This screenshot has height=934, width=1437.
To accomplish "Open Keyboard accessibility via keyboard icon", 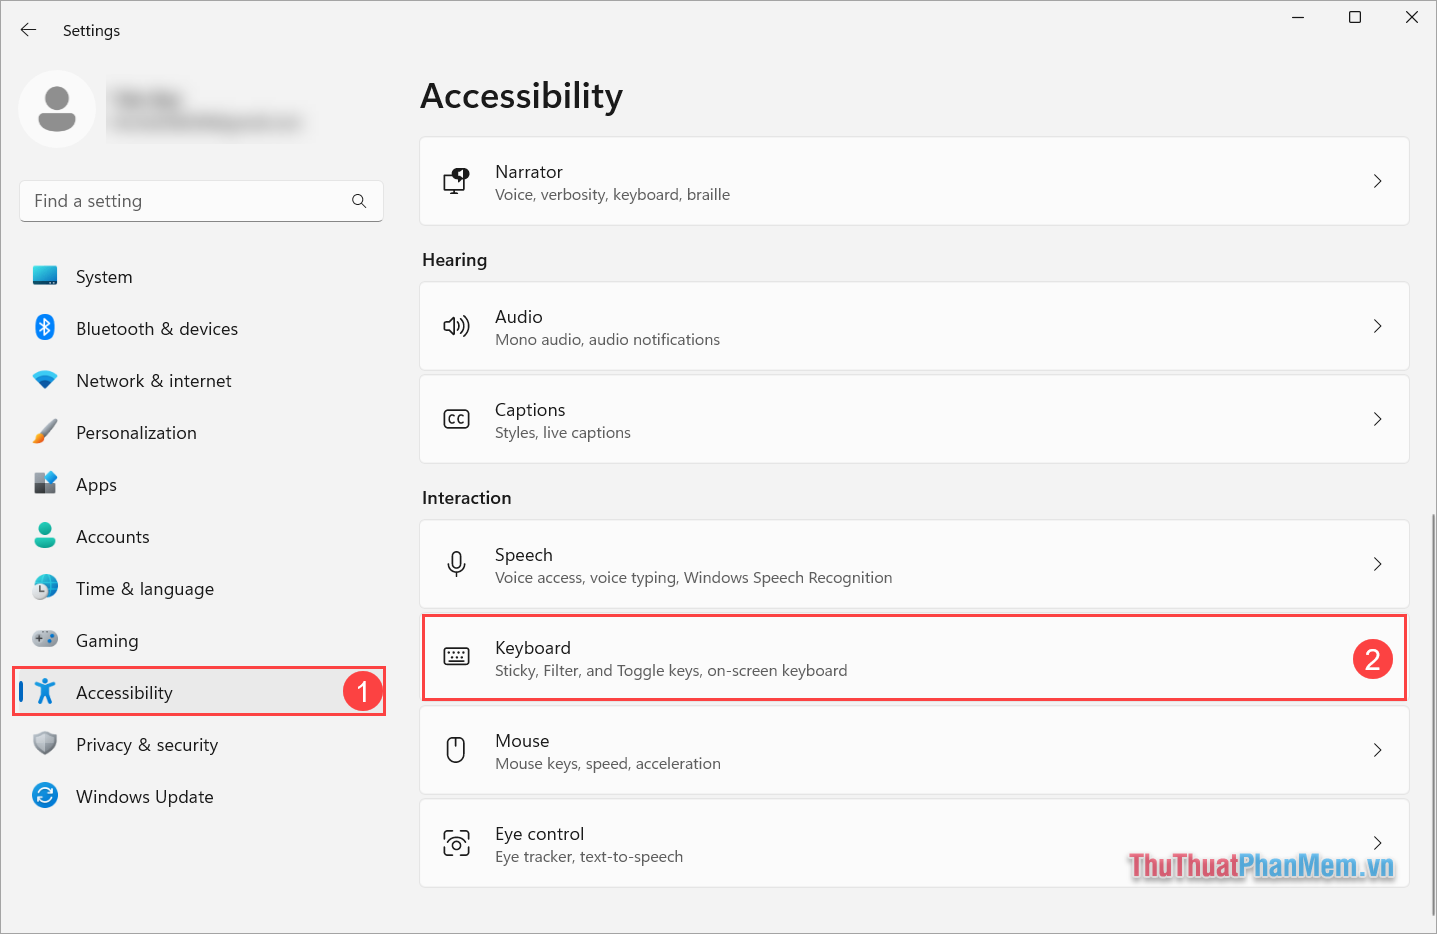I will click(x=457, y=657).
